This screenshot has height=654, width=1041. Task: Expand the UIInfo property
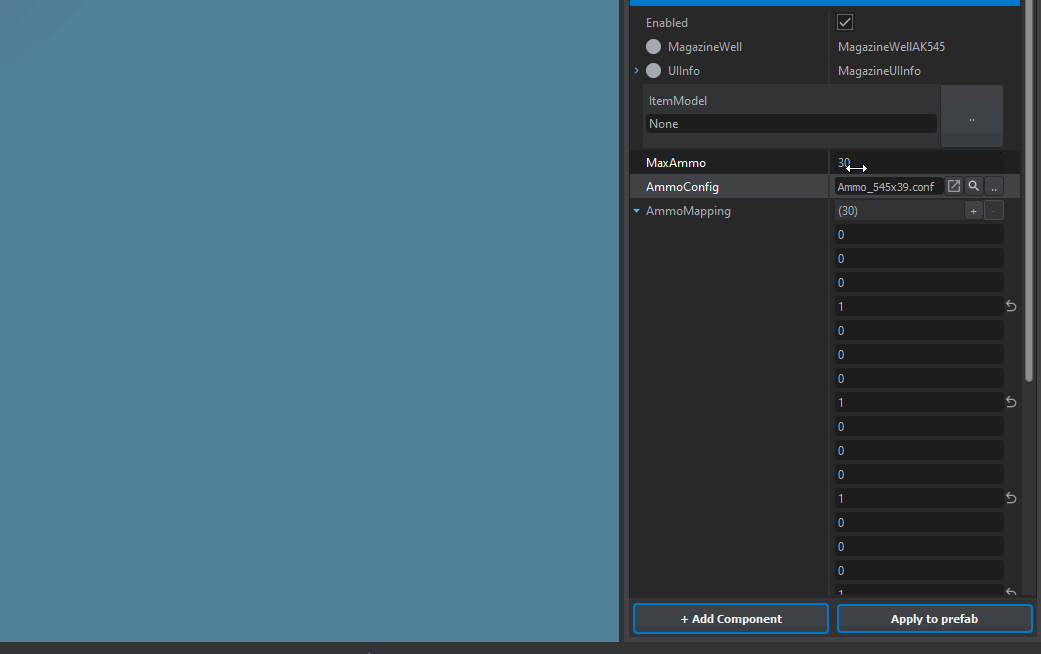coord(636,71)
